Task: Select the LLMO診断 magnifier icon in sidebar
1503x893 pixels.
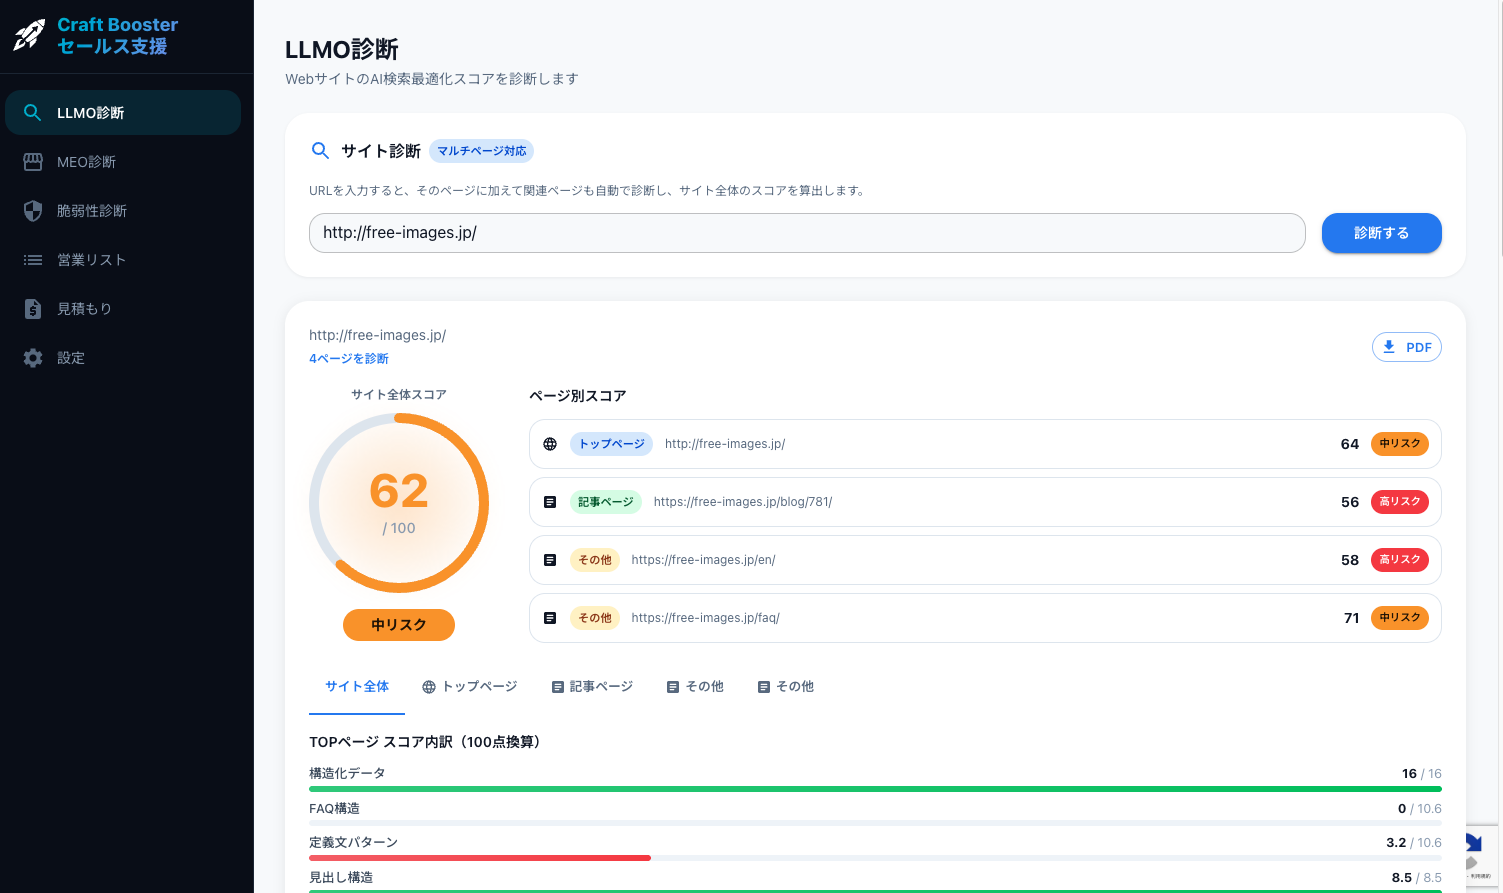Action: (x=33, y=112)
